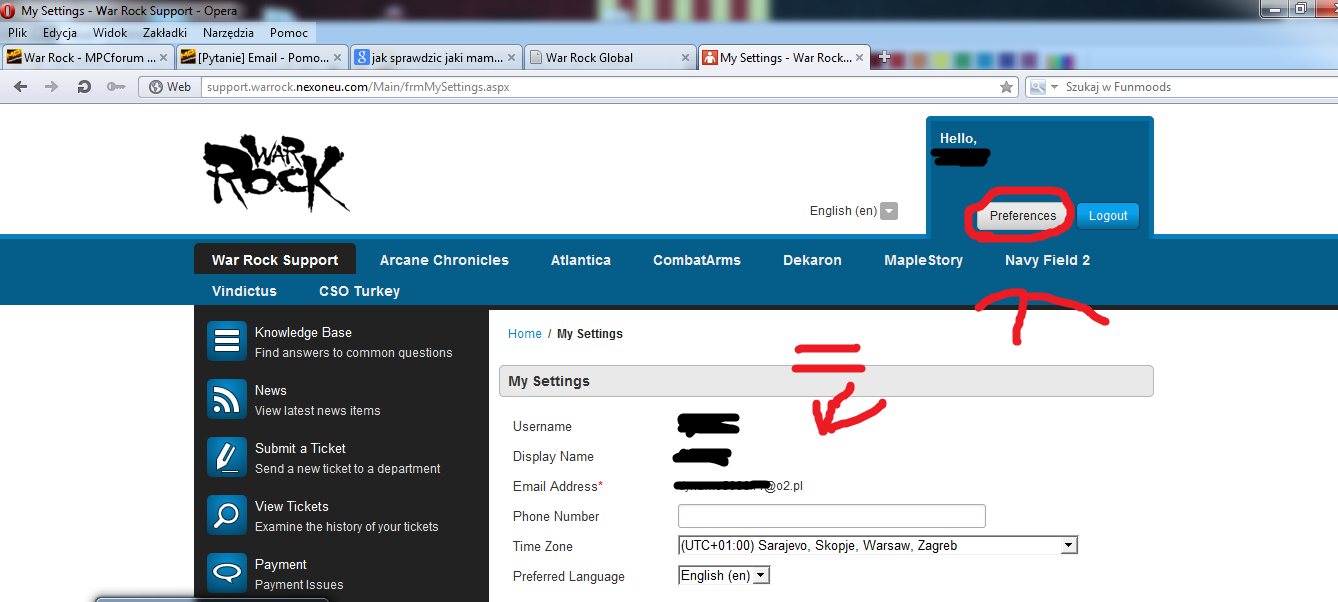Open the Navy Field 2 nav tab
This screenshot has width=1338, height=602.
[x=1047, y=260]
